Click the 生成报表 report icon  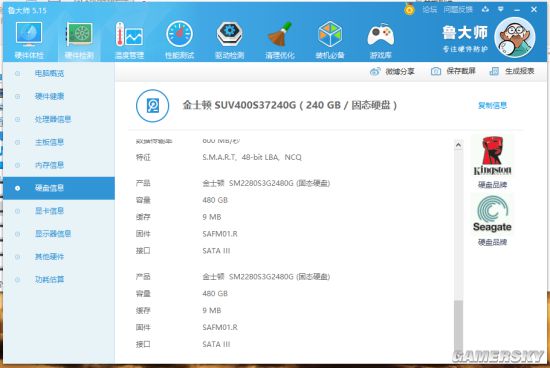tap(494, 71)
